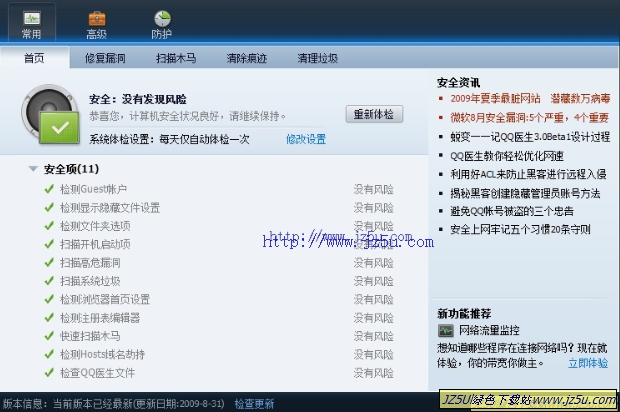Viewport: 620px width, 412px height.
Task: Click the 扫描开机启动项 item text
Action: (x=95, y=244)
